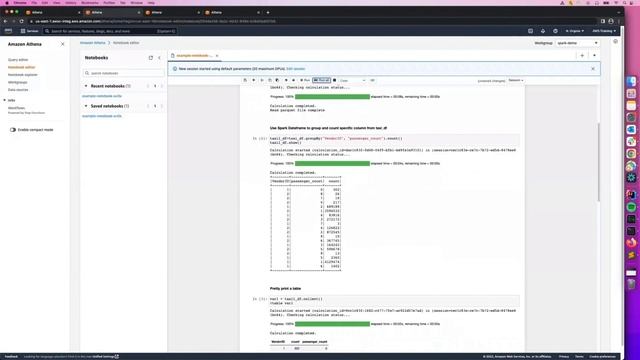640x360 pixels.
Task: Open the AWS help question icon
Action: (555, 31)
